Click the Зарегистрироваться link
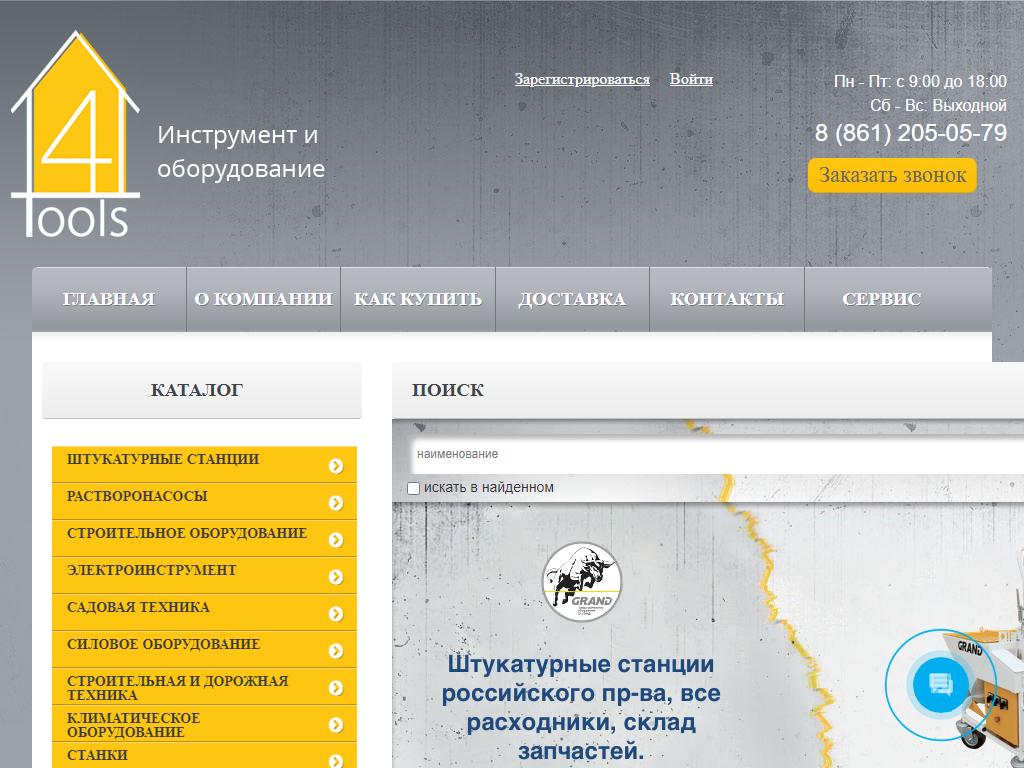The height and width of the screenshot is (768, 1024). tap(582, 79)
